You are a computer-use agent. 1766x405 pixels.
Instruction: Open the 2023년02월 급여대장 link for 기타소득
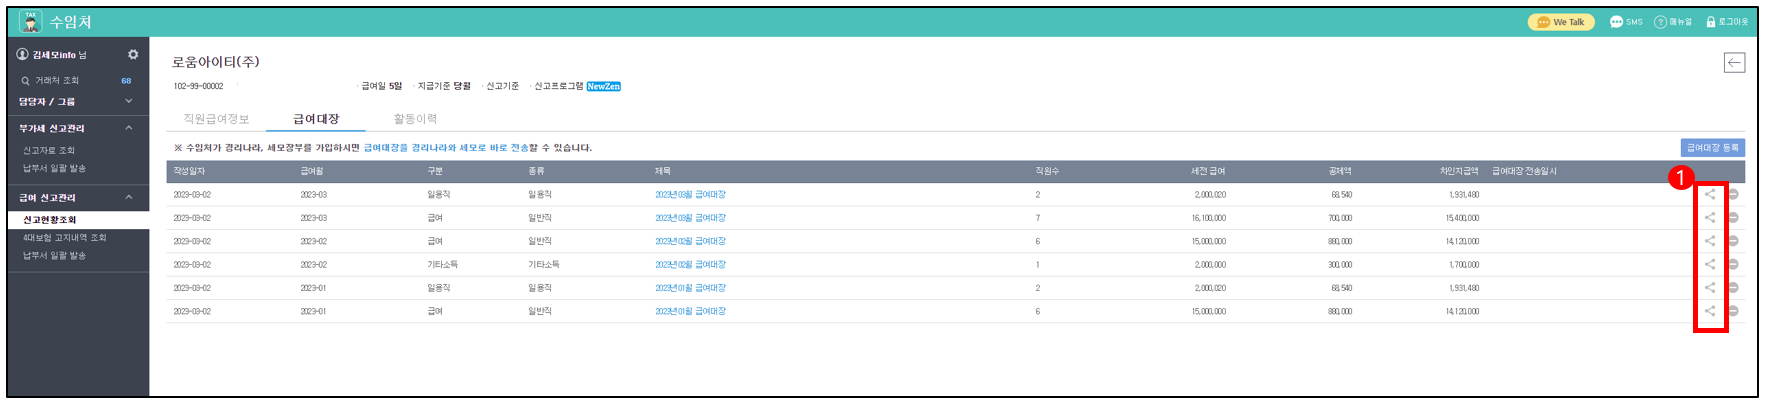point(690,265)
